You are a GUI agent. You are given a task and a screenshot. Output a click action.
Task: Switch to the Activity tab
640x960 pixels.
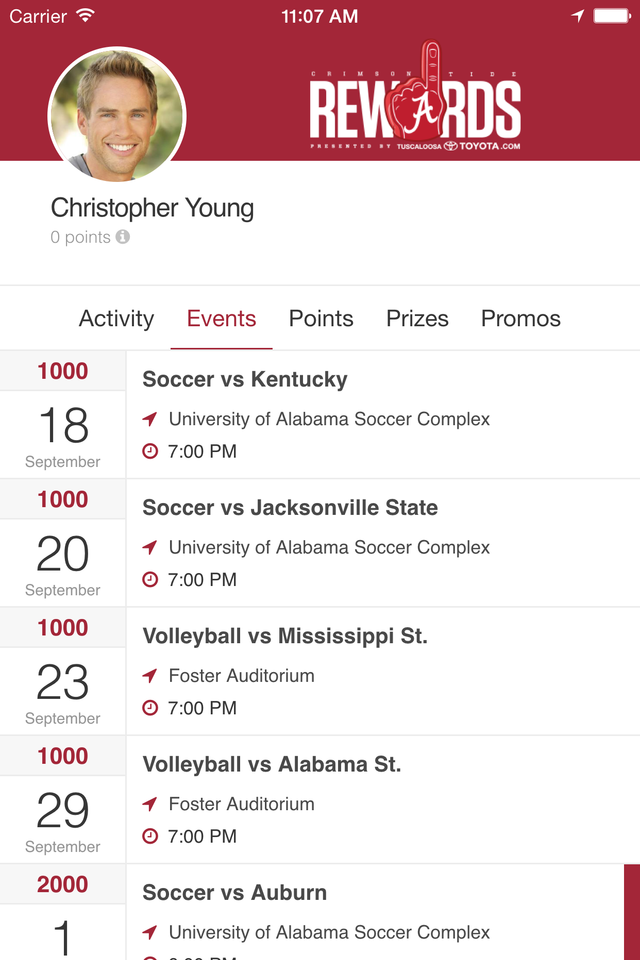click(x=116, y=319)
